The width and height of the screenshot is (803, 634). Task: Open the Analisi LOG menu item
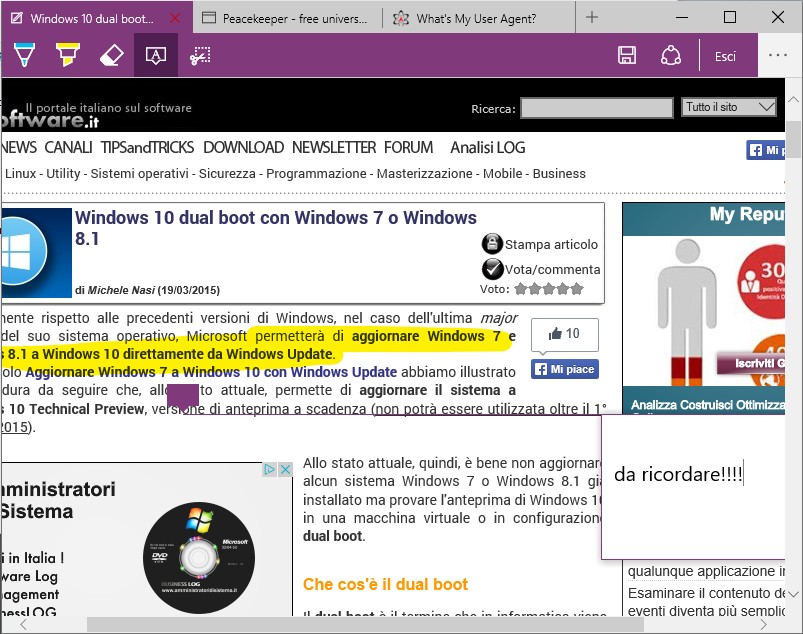pos(488,147)
